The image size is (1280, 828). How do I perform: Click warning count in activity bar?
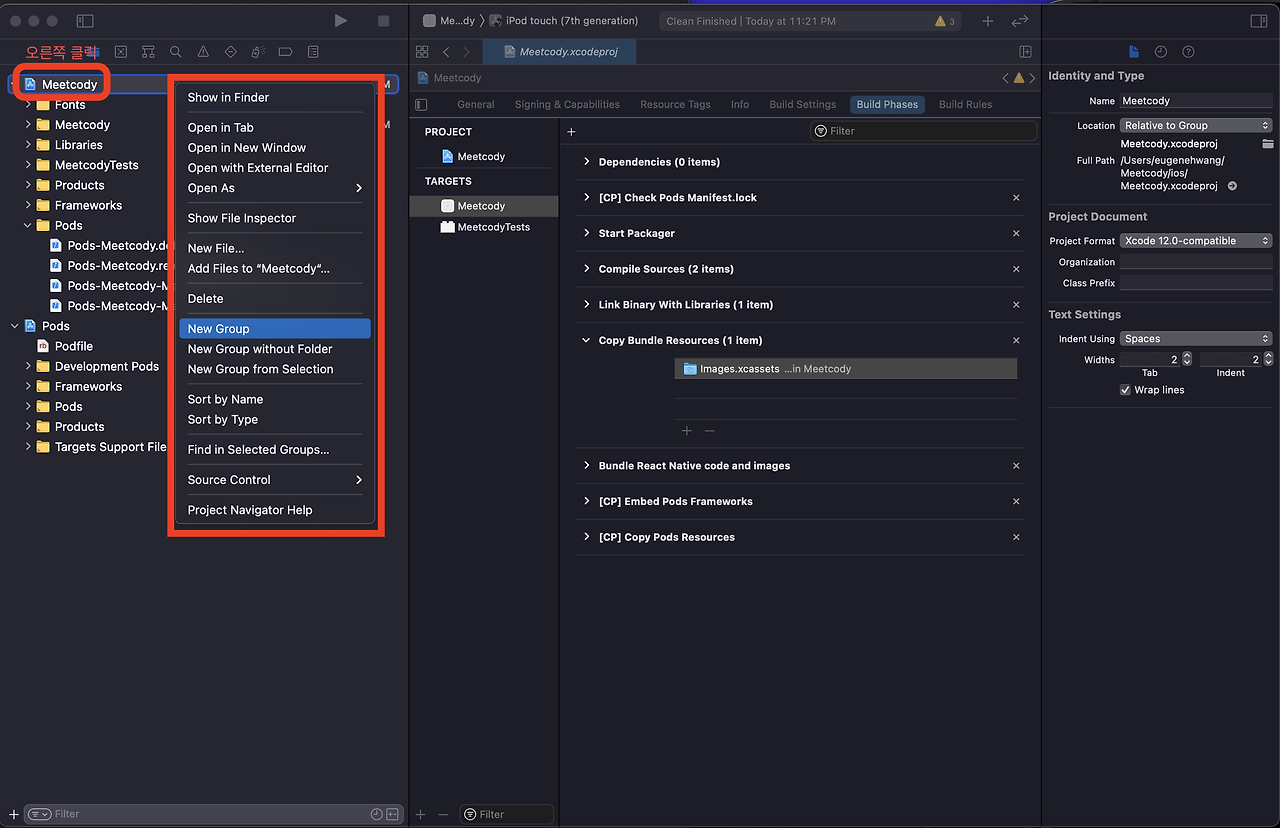(945, 21)
